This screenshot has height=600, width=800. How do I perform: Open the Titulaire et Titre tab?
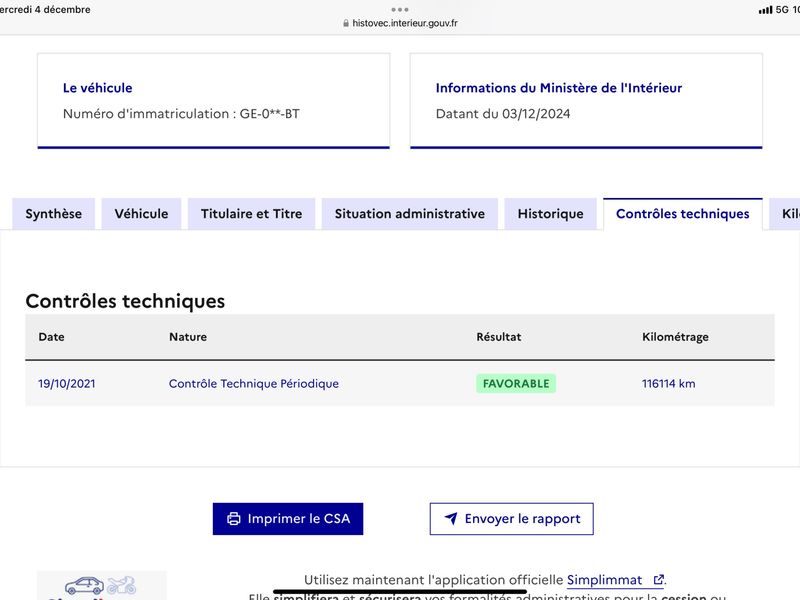pyautogui.click(x=252, y=214)
